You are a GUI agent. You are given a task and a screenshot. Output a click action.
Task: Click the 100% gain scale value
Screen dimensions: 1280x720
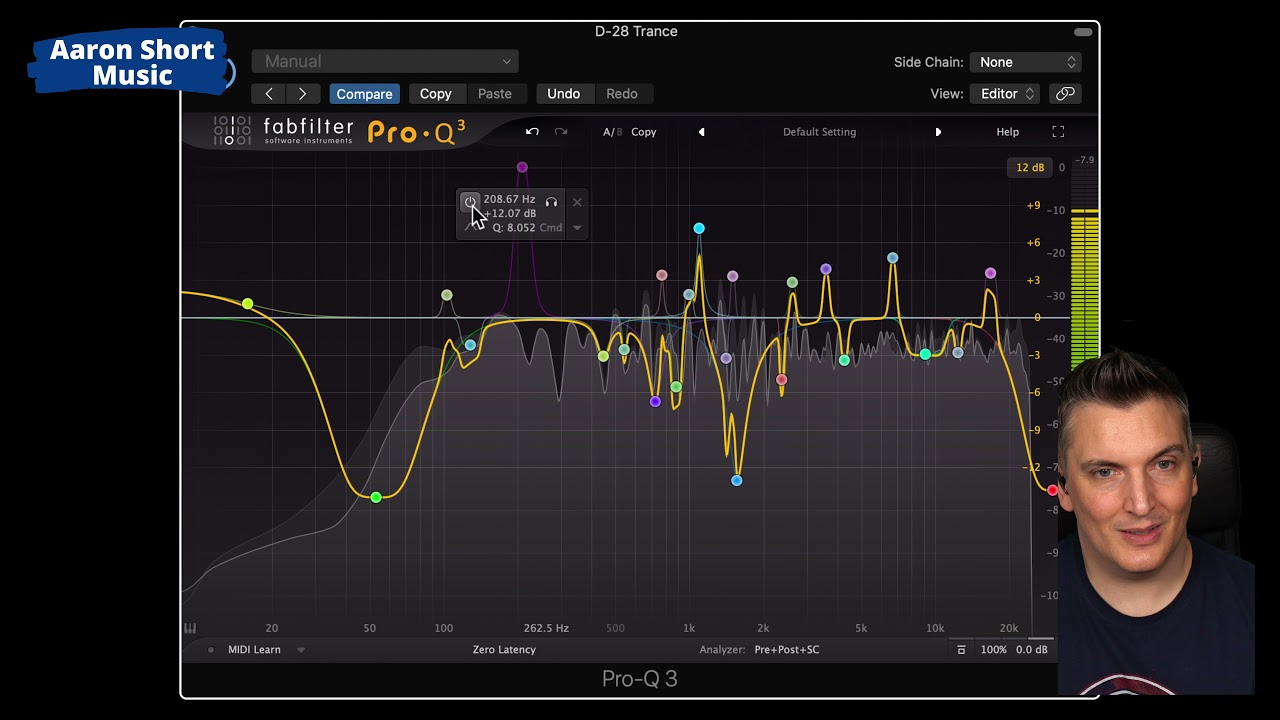click(x=993, y=650)
